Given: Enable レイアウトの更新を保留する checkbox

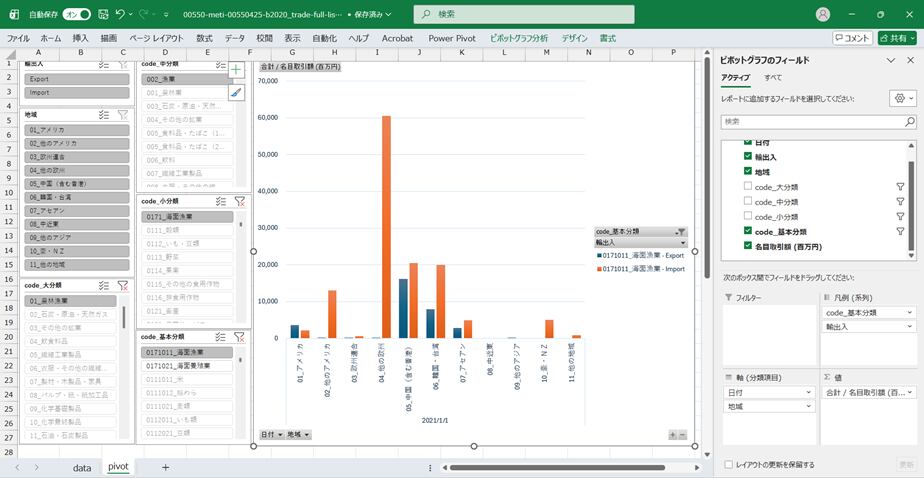Looking at the screenshot, I should (728, 464).
